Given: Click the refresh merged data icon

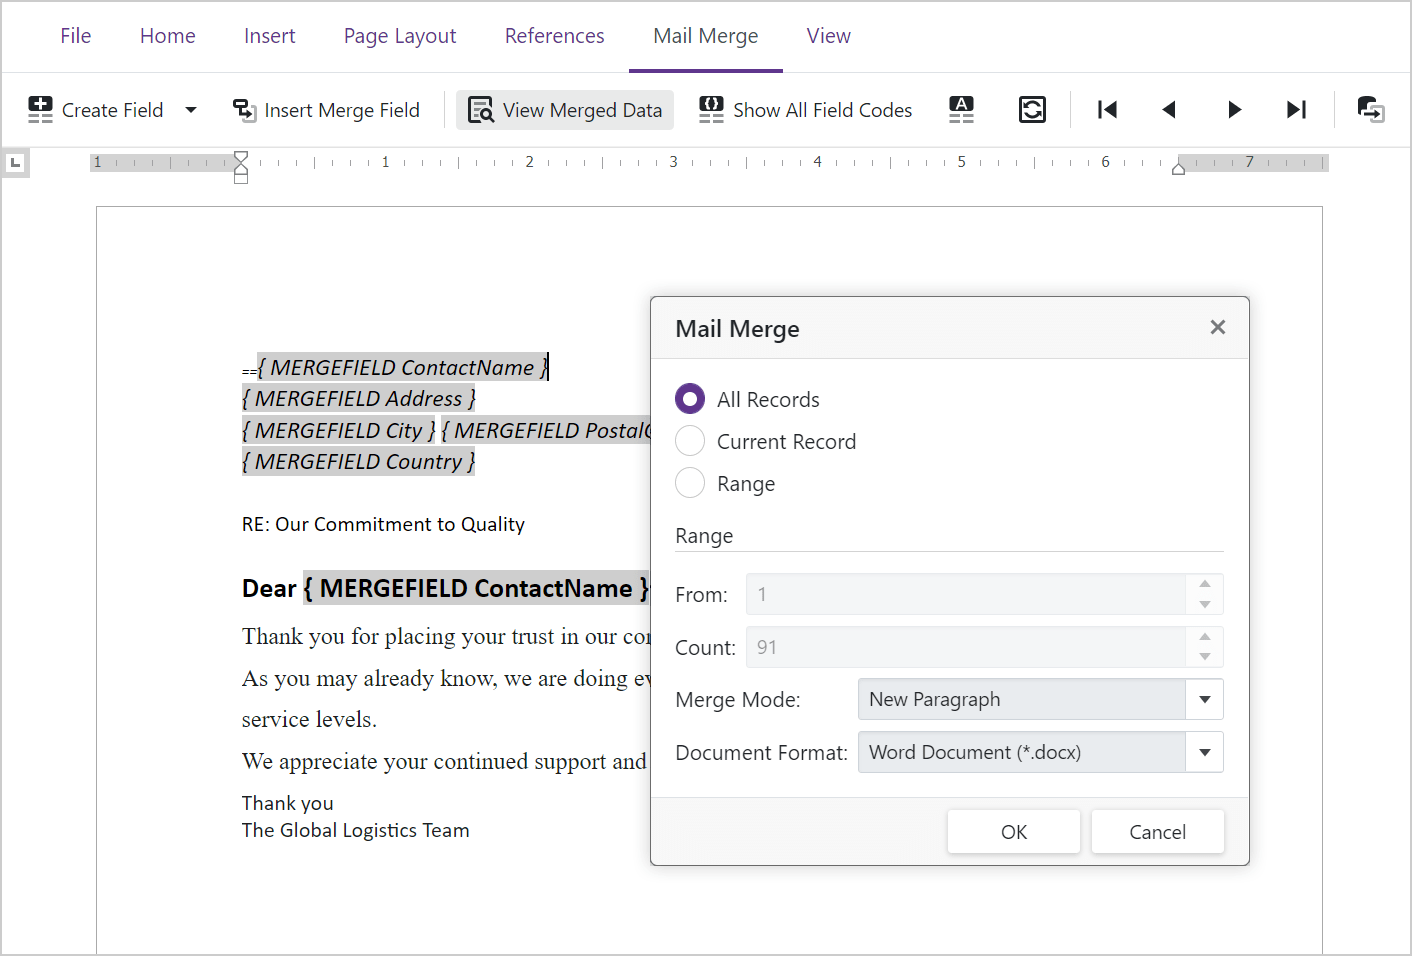Looking at the screenshot, I should [x=1033, y=110].
